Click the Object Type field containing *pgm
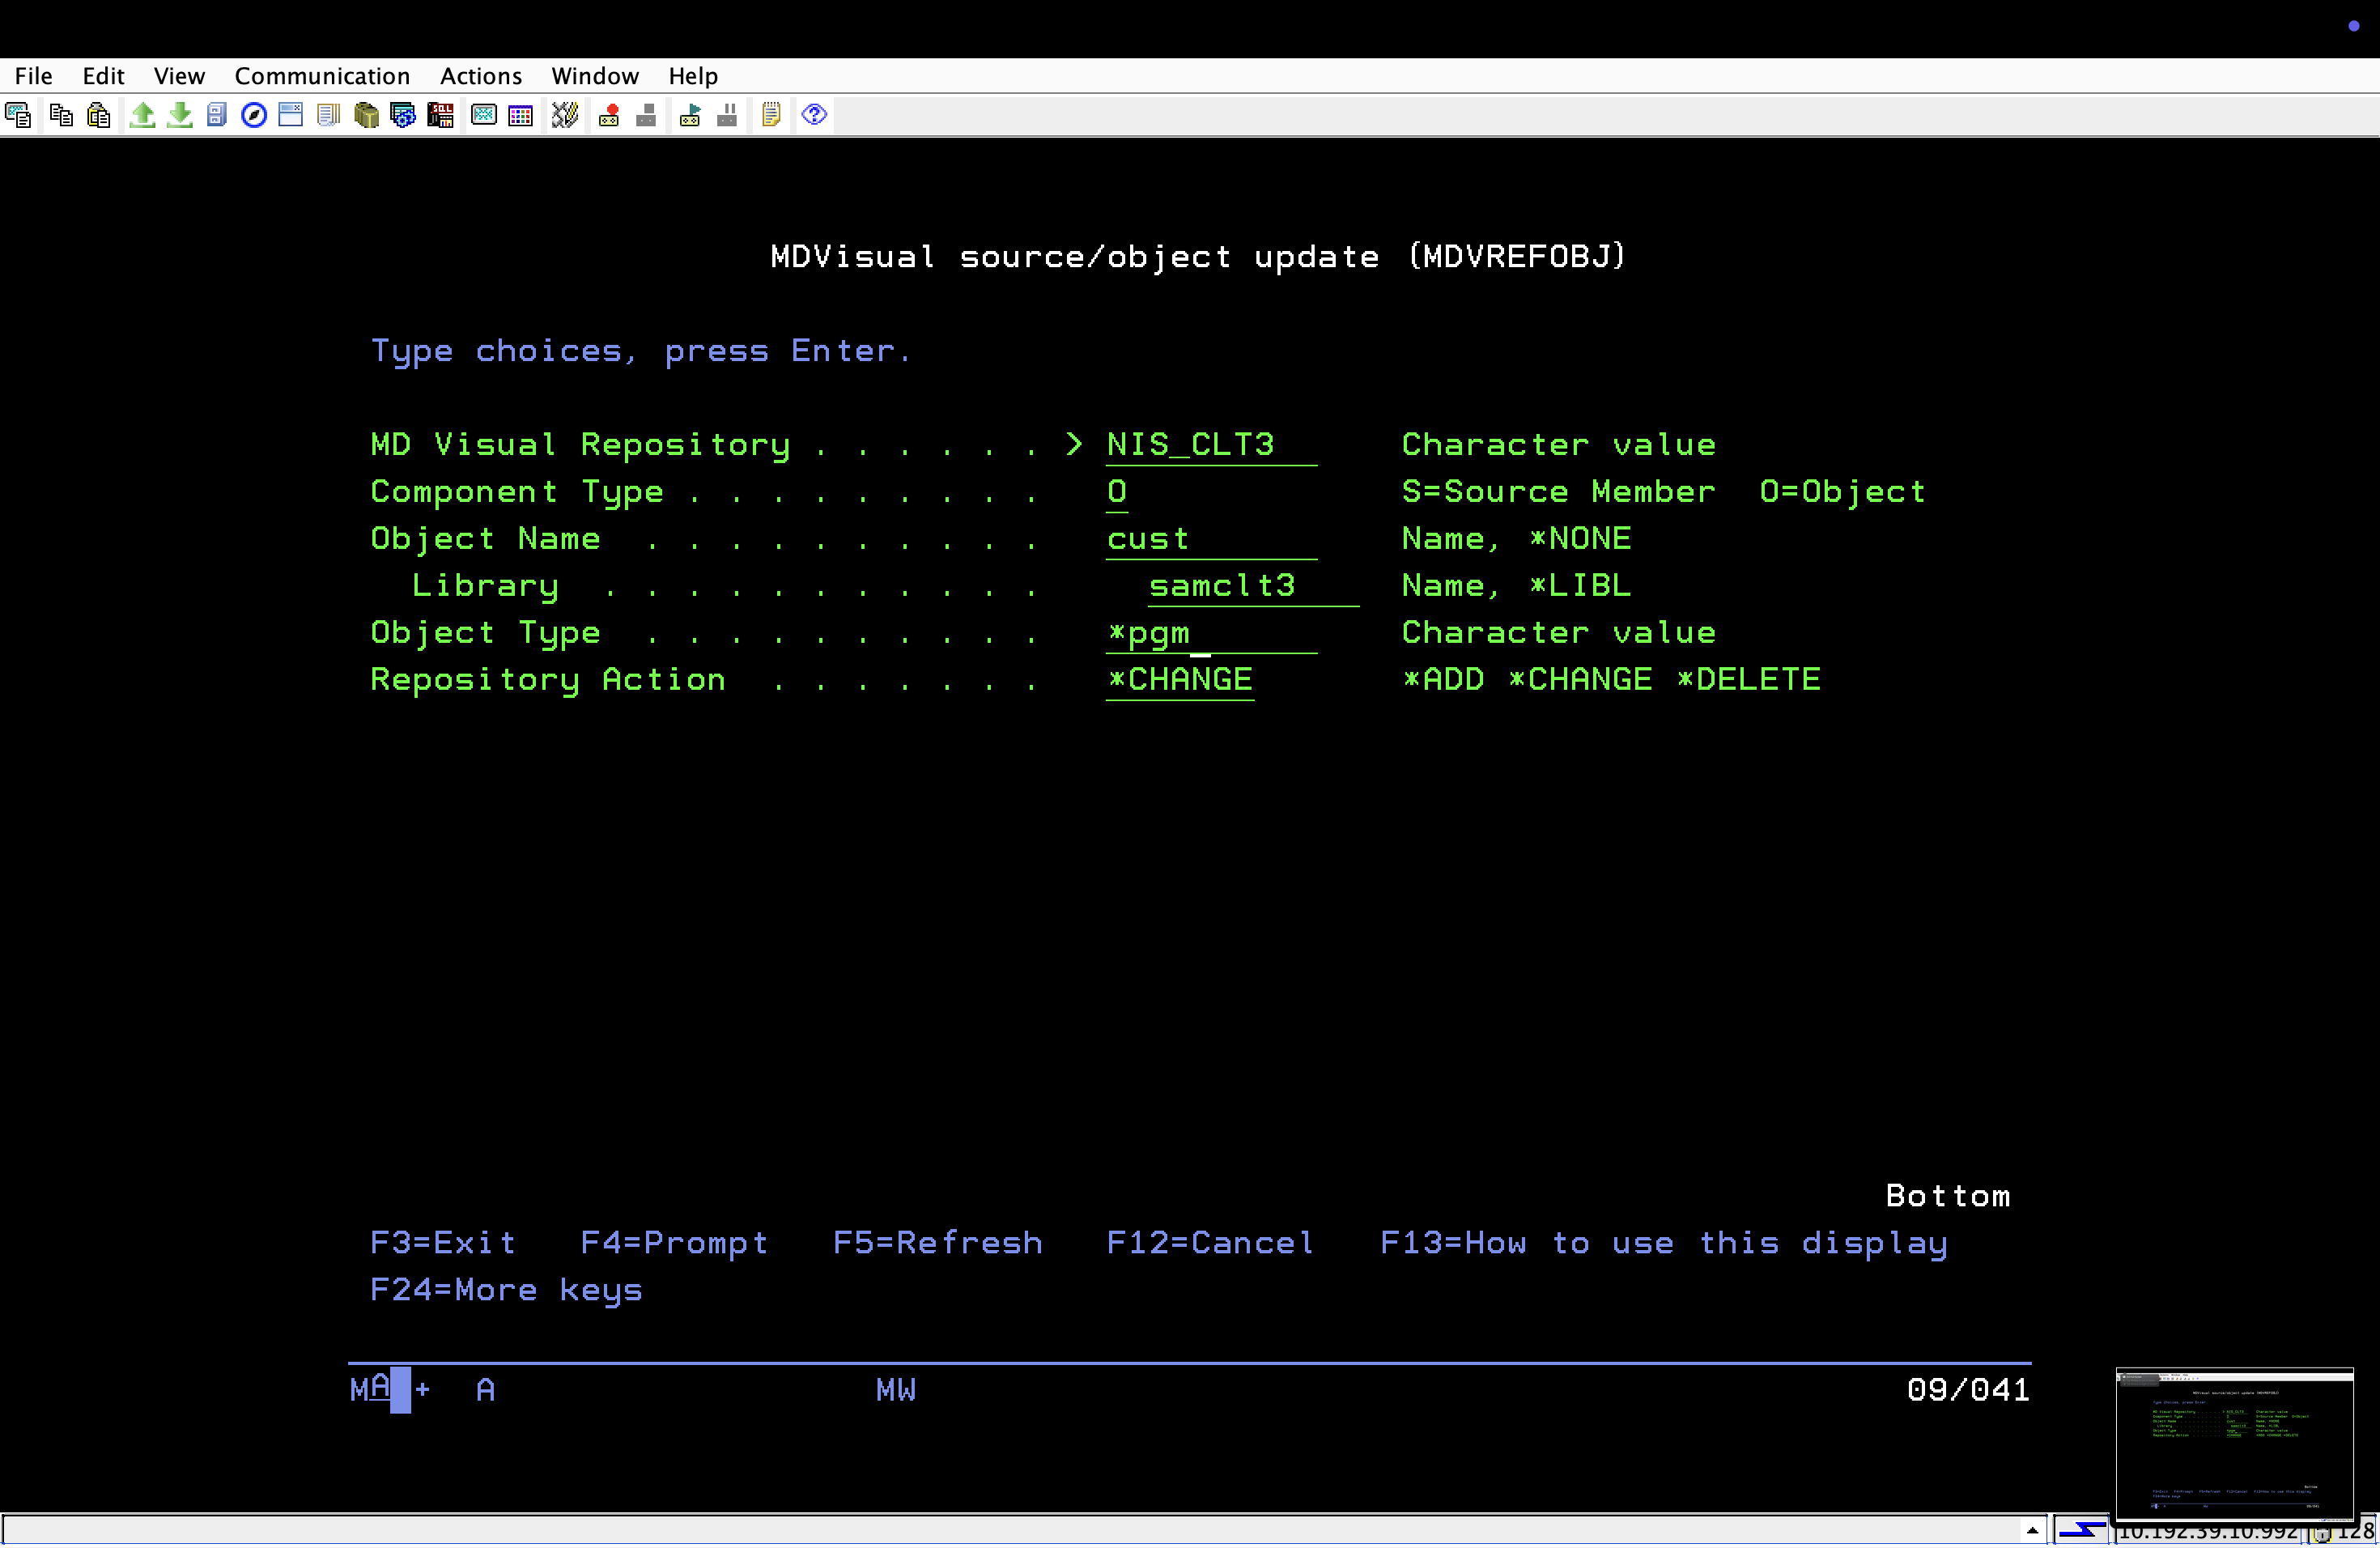 point(1211,633)
